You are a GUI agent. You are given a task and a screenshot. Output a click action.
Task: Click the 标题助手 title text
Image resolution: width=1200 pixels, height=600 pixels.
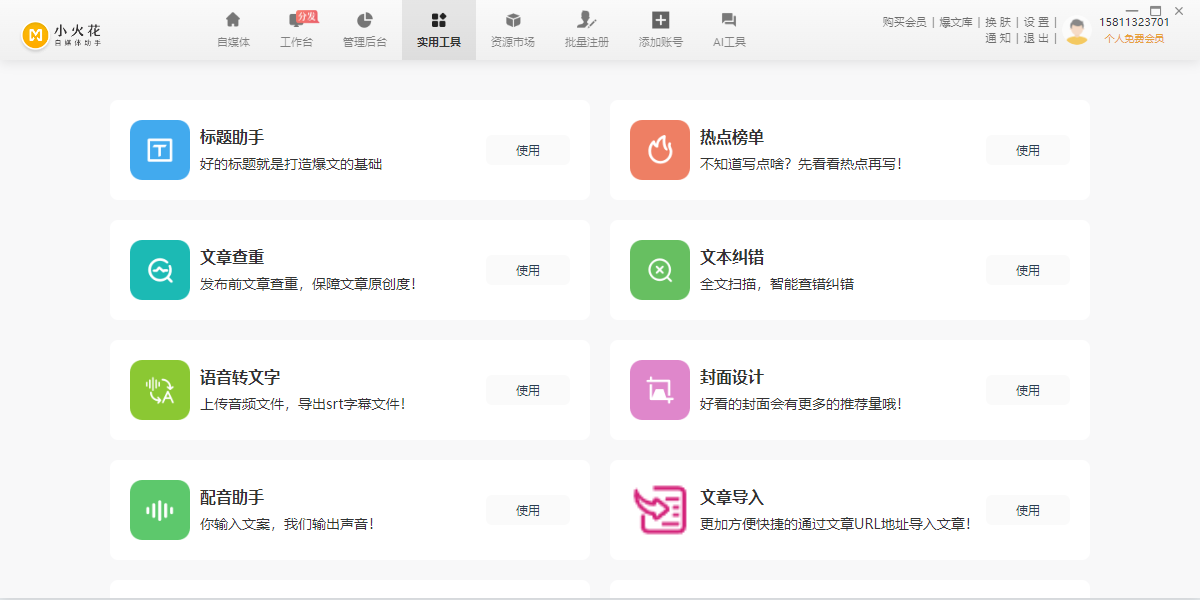pos(232,138)
